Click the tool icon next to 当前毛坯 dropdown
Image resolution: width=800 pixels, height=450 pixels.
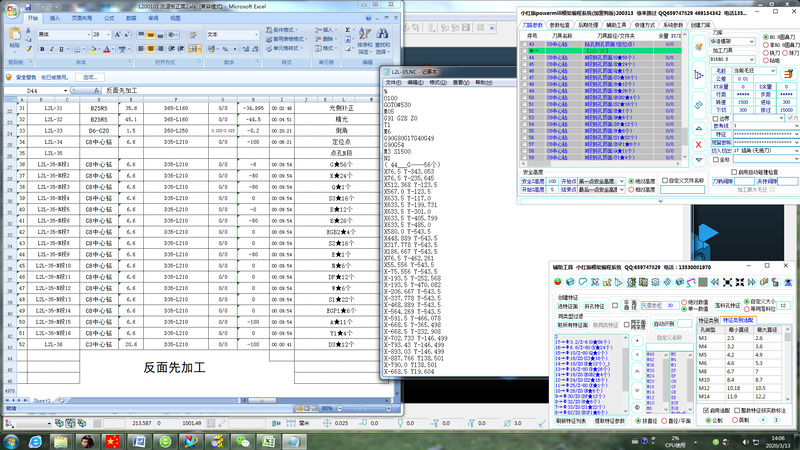(x=789, y=73)
